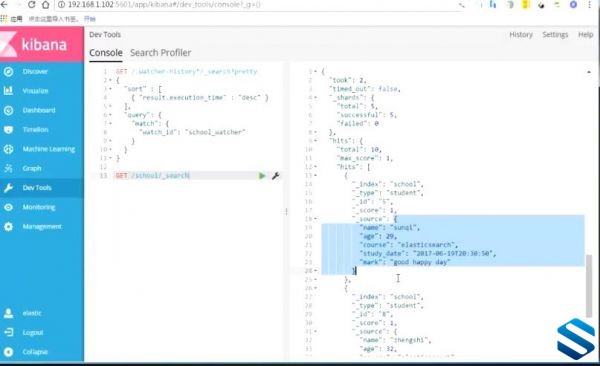Click the Kibana logo
600x366 pixels.
coord(41,44)
